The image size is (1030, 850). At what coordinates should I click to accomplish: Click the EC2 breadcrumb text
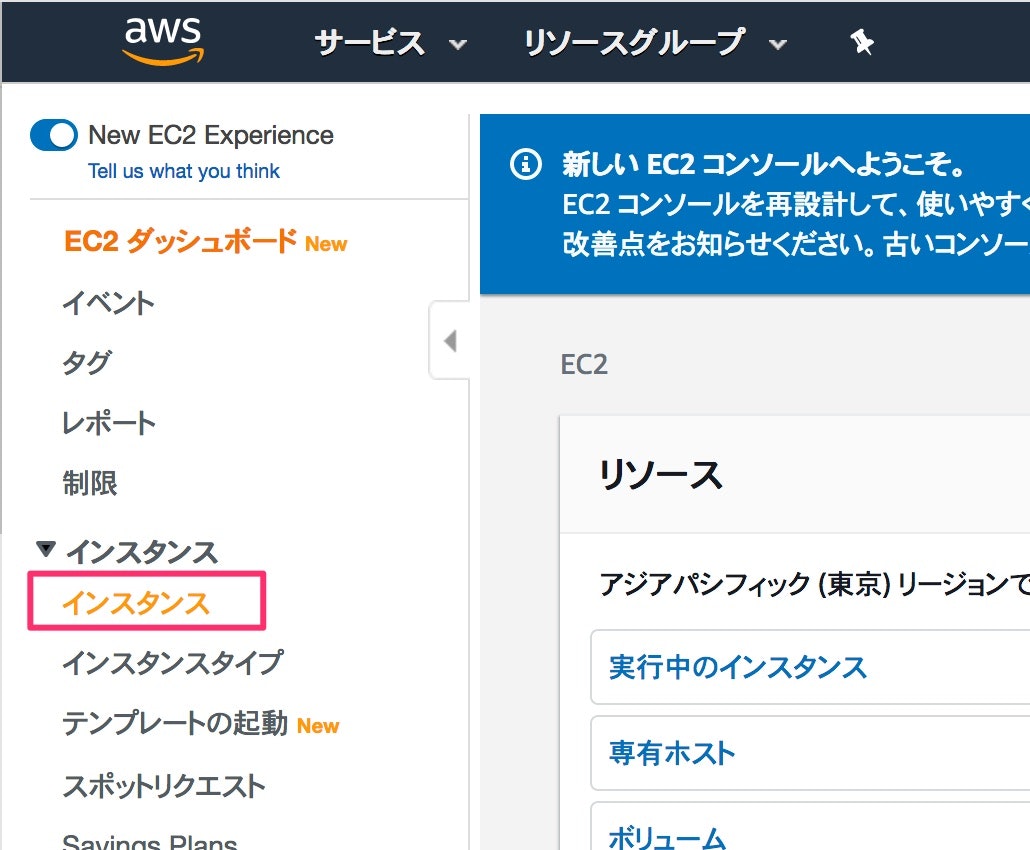[x=584, y=364]
